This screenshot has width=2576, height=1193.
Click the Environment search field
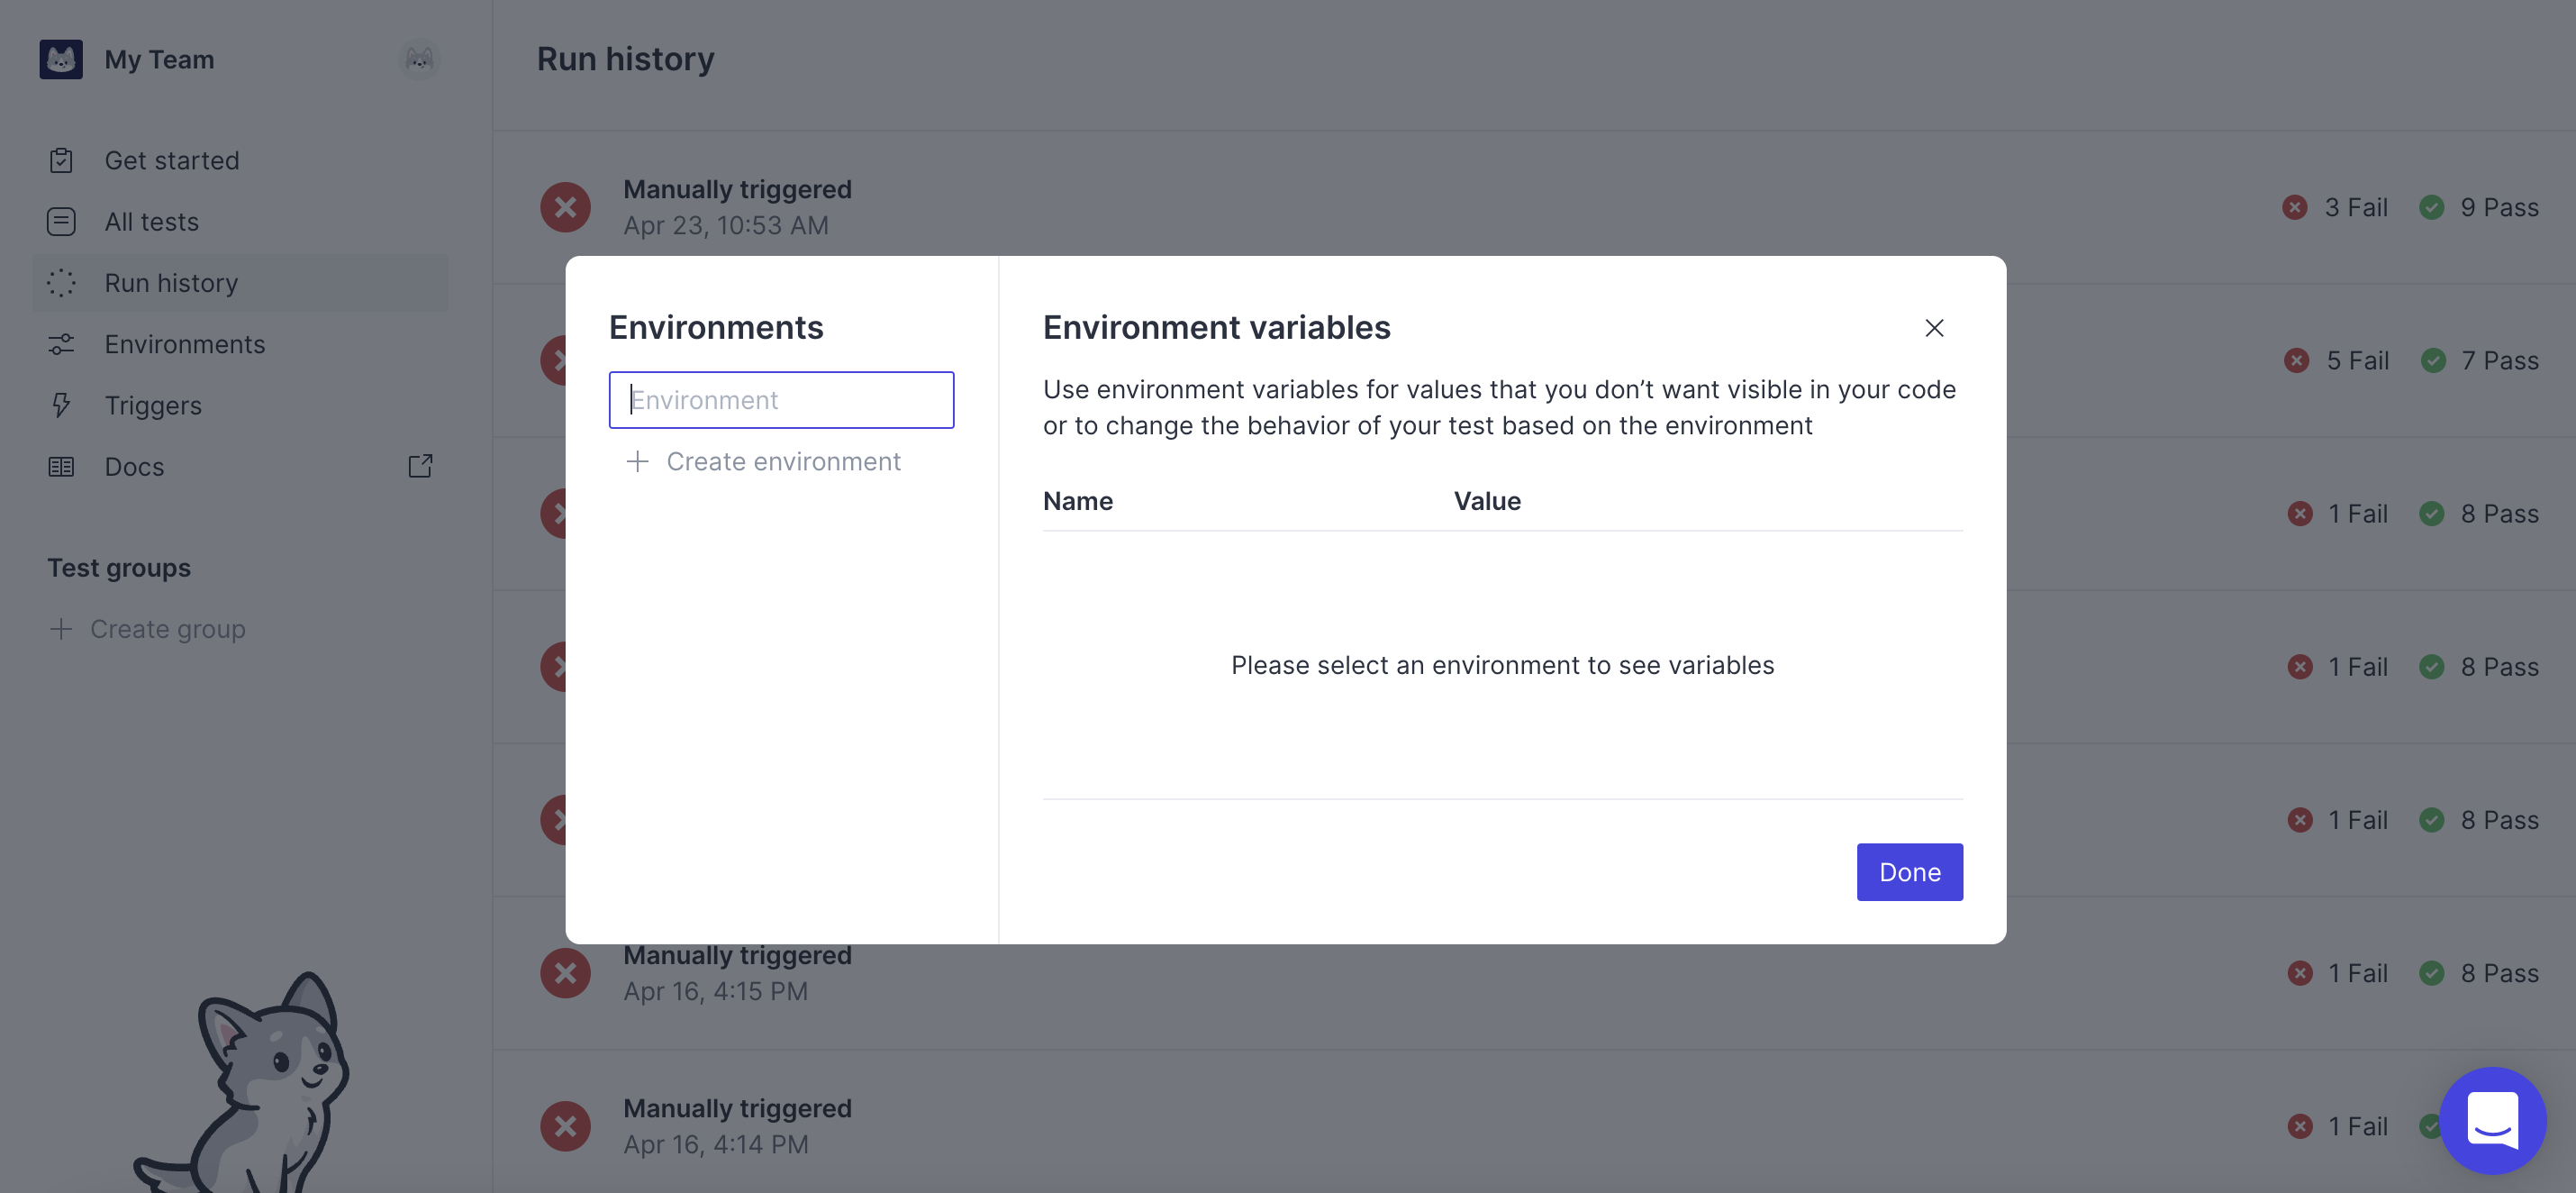[x=781, y=399]
